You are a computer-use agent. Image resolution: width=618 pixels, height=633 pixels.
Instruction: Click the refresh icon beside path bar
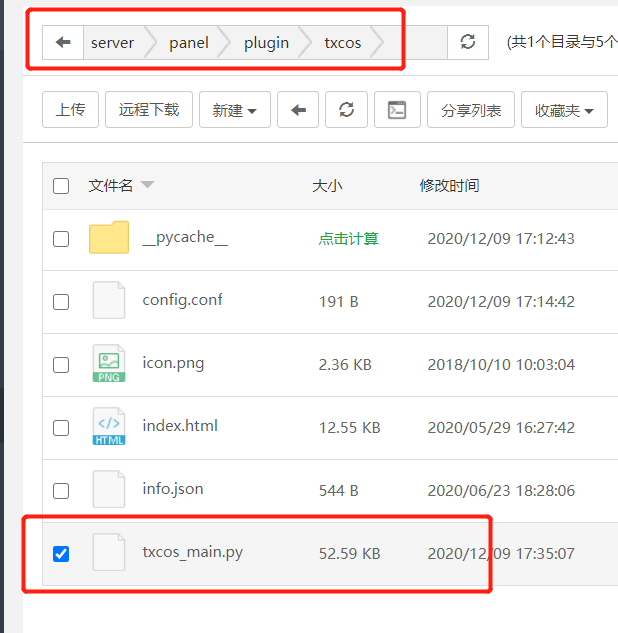tap(467, 43)
